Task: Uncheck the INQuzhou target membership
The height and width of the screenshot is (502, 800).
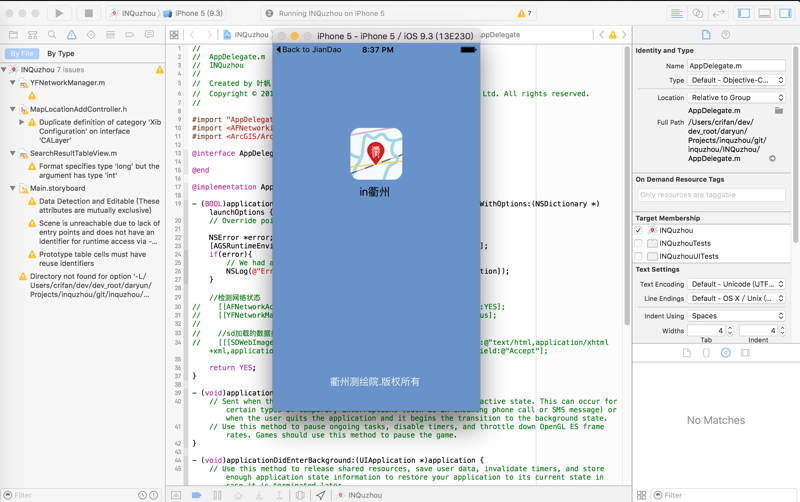Action: 639,230
